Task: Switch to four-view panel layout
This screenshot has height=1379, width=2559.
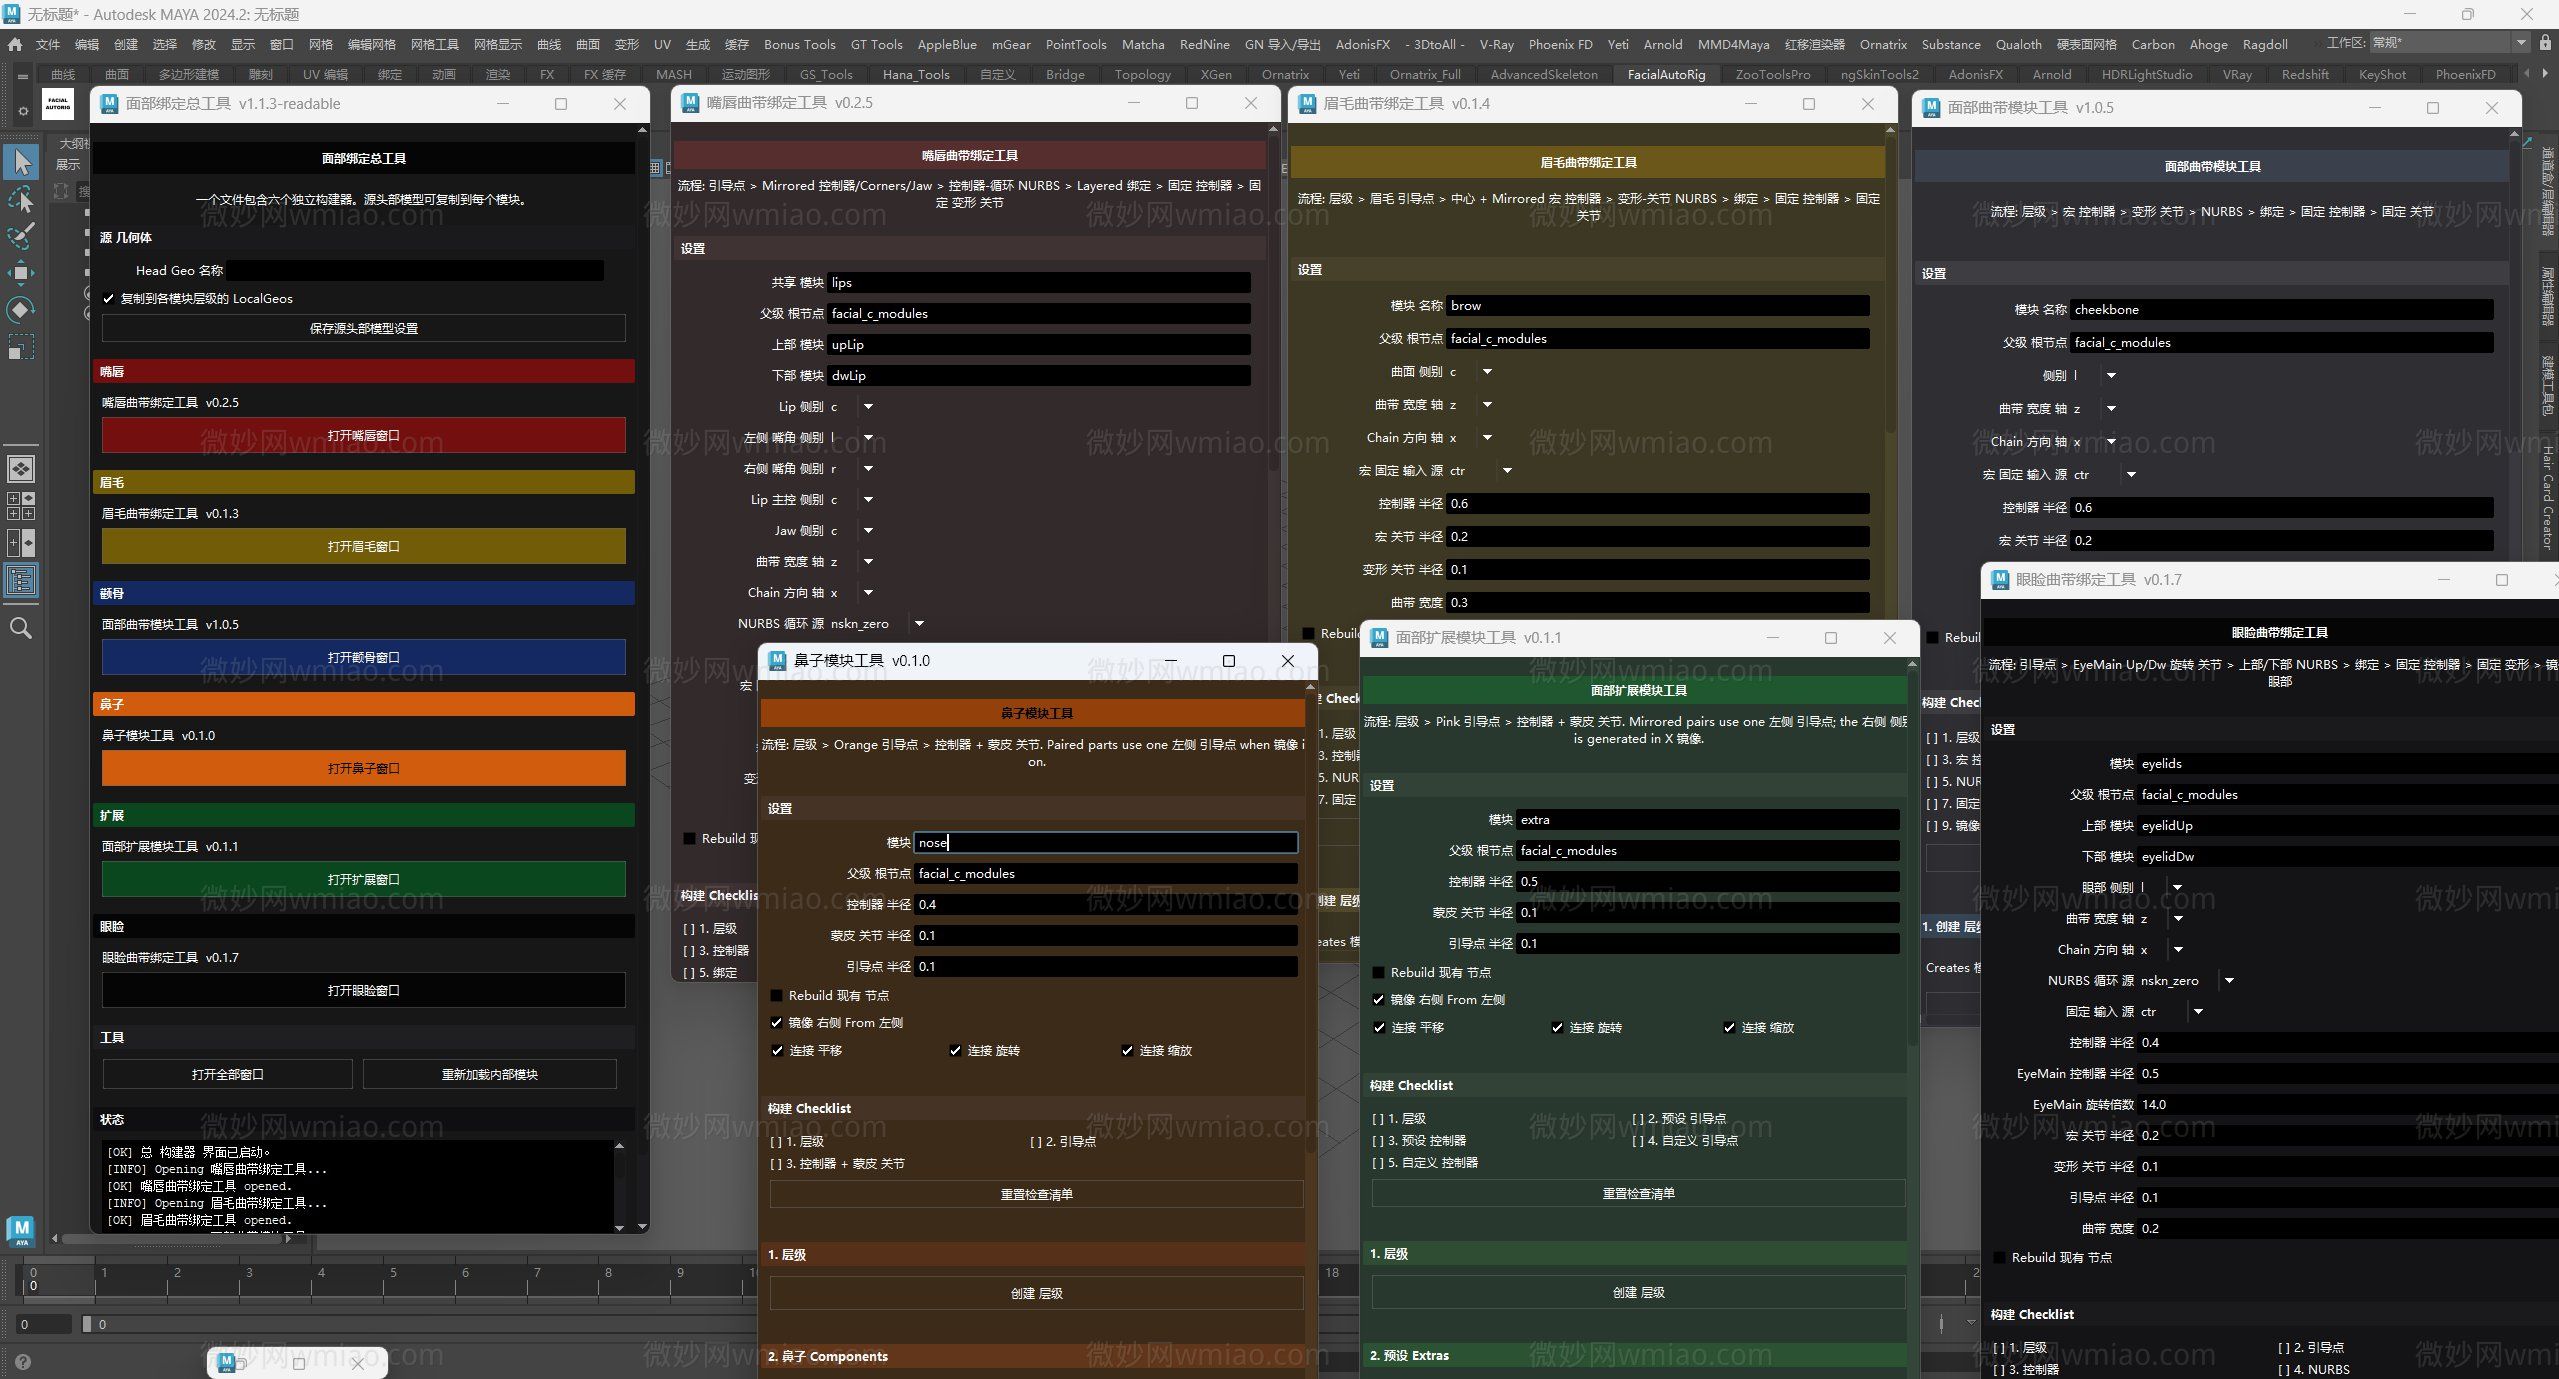Action: click(21, 505)
